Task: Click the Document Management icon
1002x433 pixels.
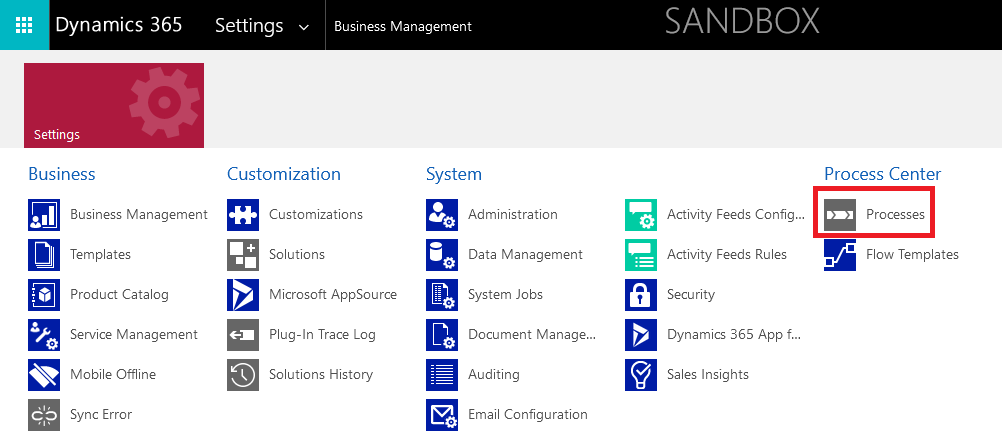Action: (442, 335)
